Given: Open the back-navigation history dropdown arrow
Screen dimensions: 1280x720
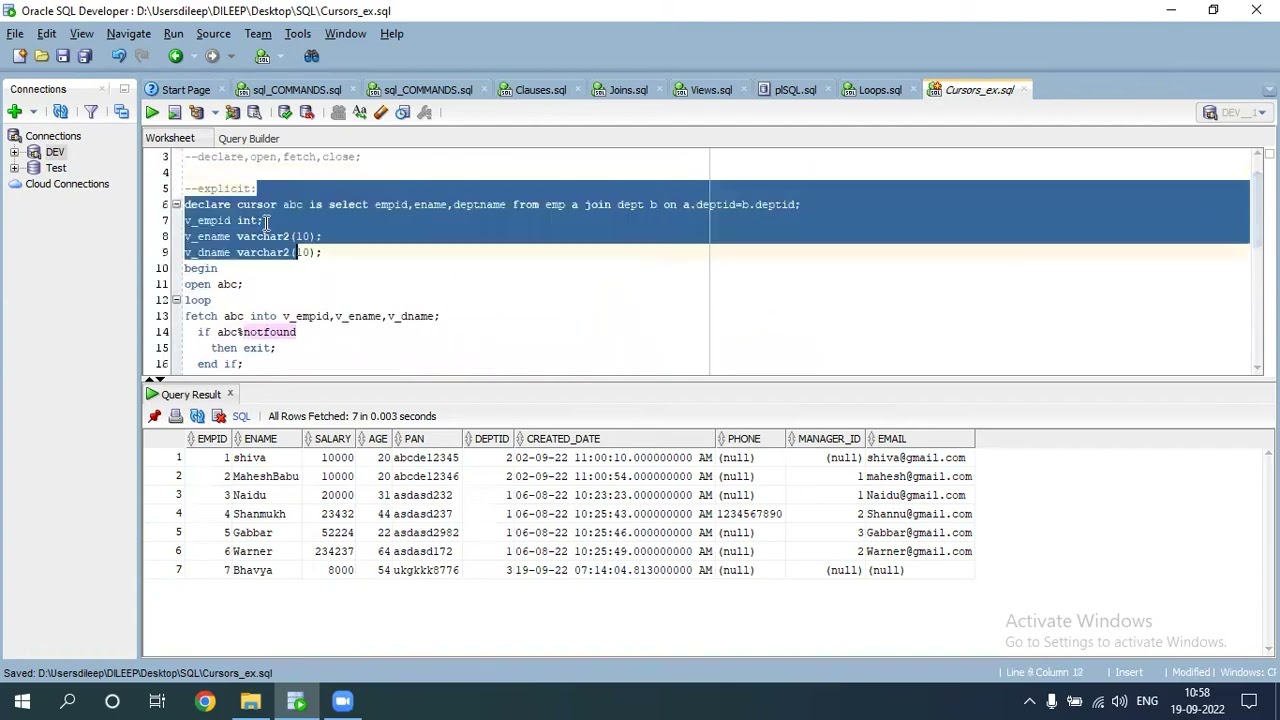Looking at the screenshot, I should [192, 56].
